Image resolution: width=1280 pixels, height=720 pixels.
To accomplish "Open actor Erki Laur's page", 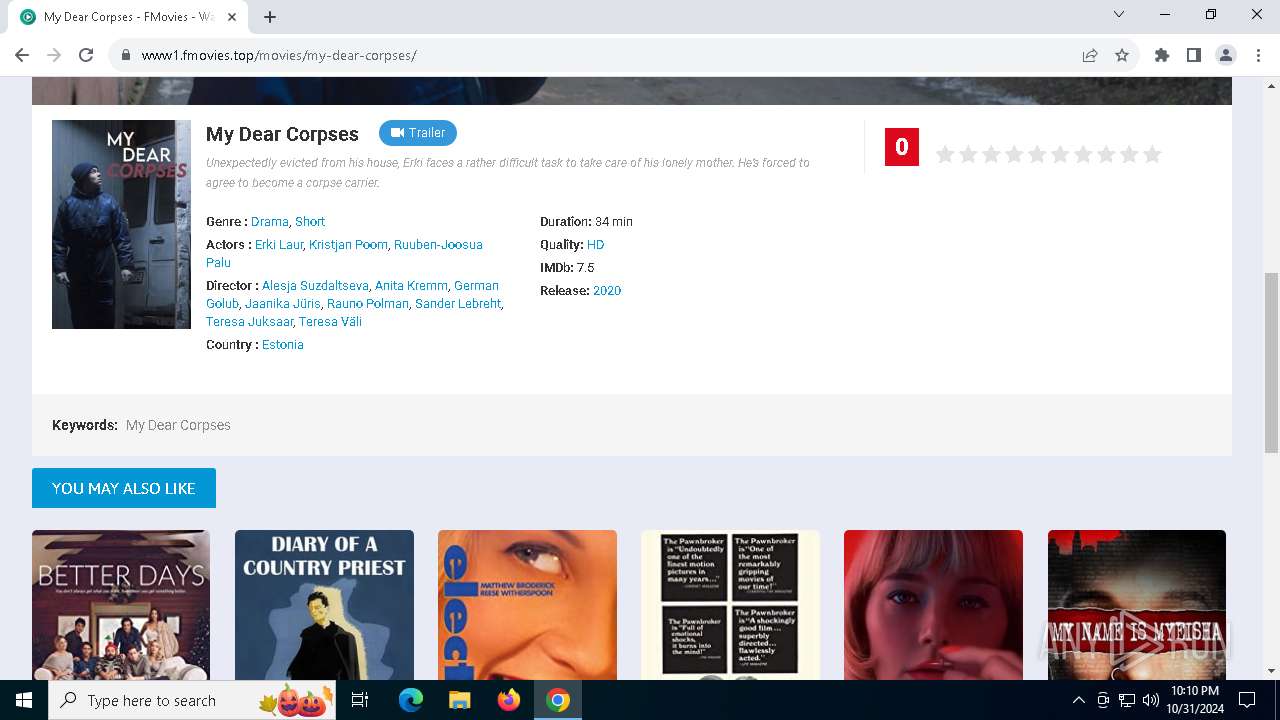I will 279,245.
